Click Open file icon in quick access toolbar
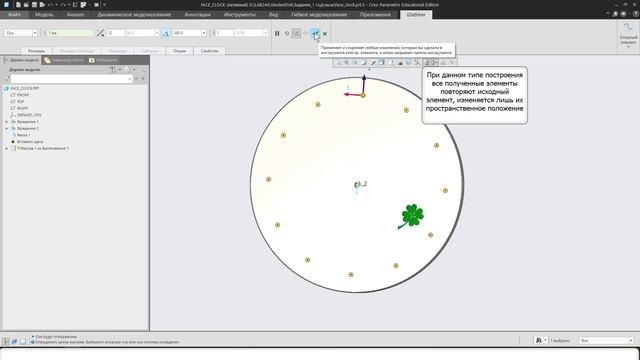 pyautogui.click(x=26, y=4)
